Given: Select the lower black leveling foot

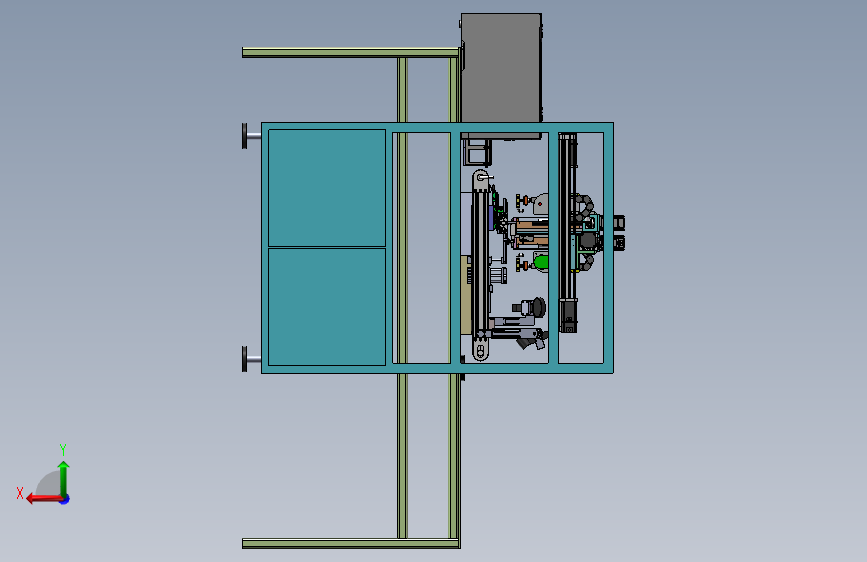Looking at the screenshot, I should [x=245, y=360].
